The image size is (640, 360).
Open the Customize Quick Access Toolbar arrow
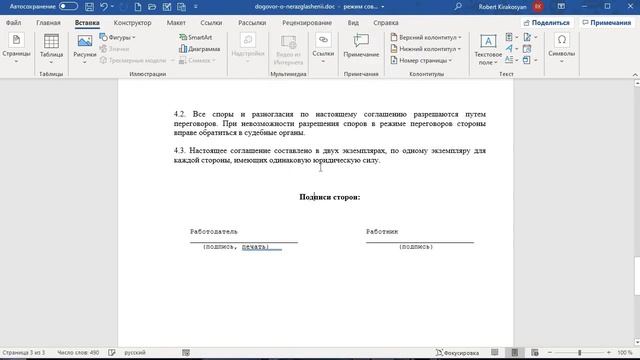pos(196,7)
